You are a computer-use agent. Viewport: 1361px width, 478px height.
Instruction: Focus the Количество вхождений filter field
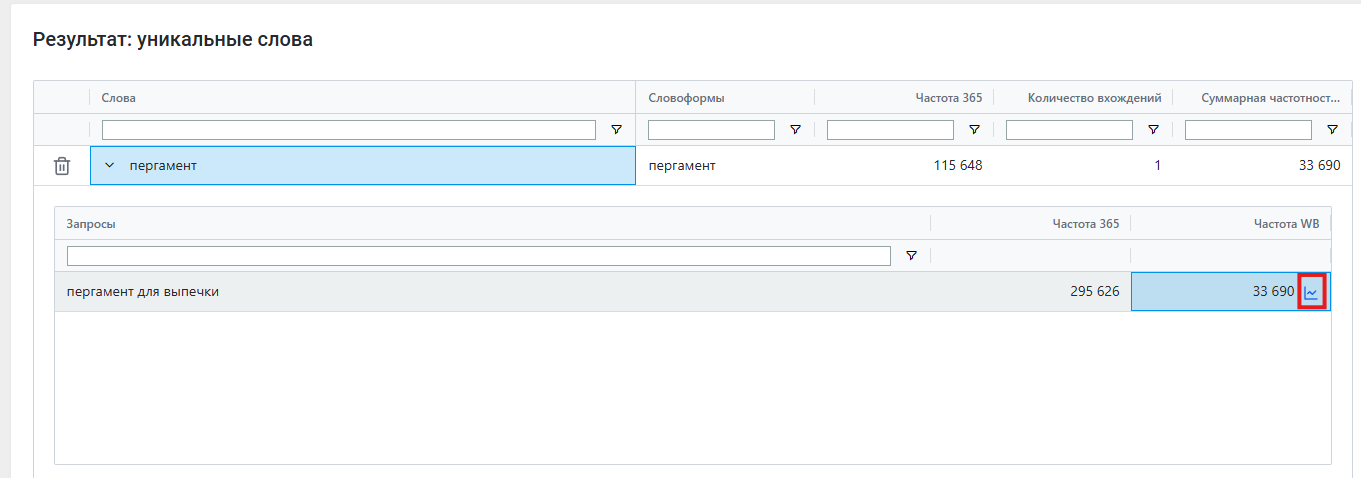pyautogui.click(x=1069, y=130)
